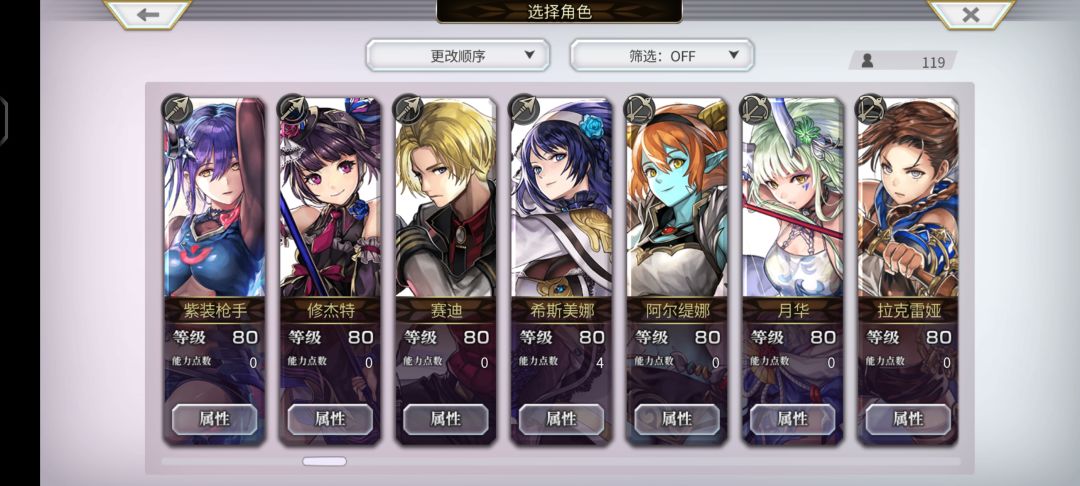This screenshot has height=486, width=1080.
Task: Choose the 月华 character portrait
Action: tap(793, 198)
